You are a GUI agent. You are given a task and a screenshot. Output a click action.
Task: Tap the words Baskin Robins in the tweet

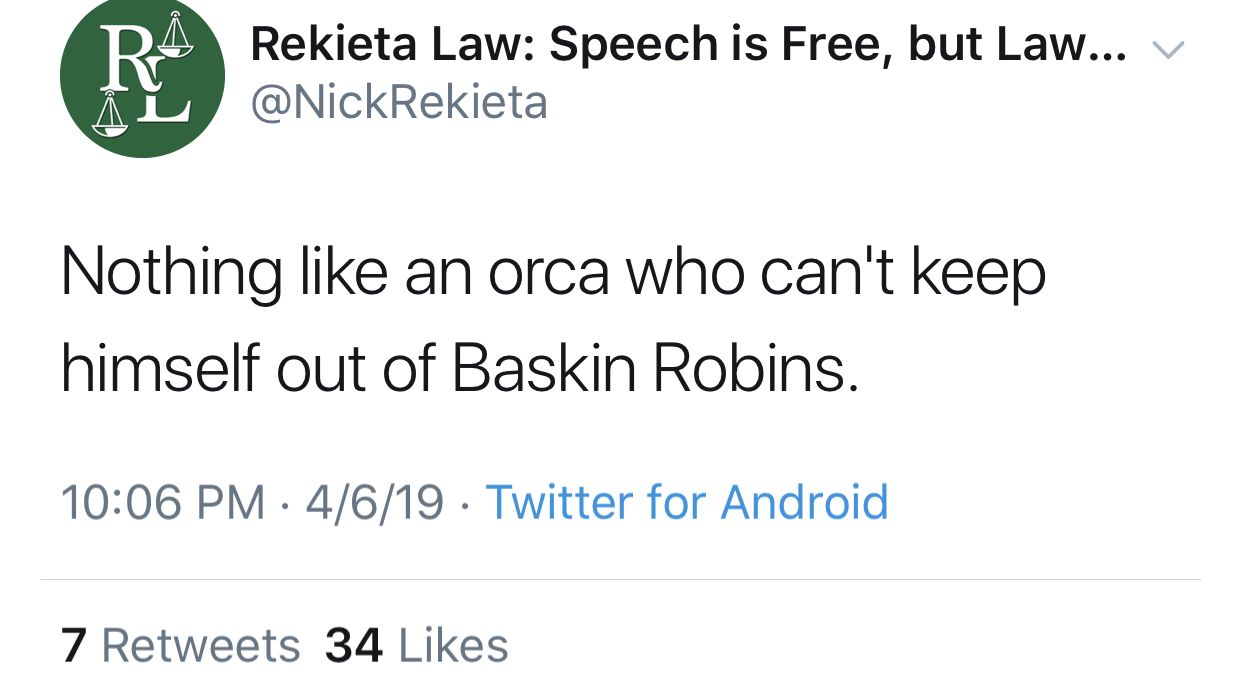click(x=655, y=369)
